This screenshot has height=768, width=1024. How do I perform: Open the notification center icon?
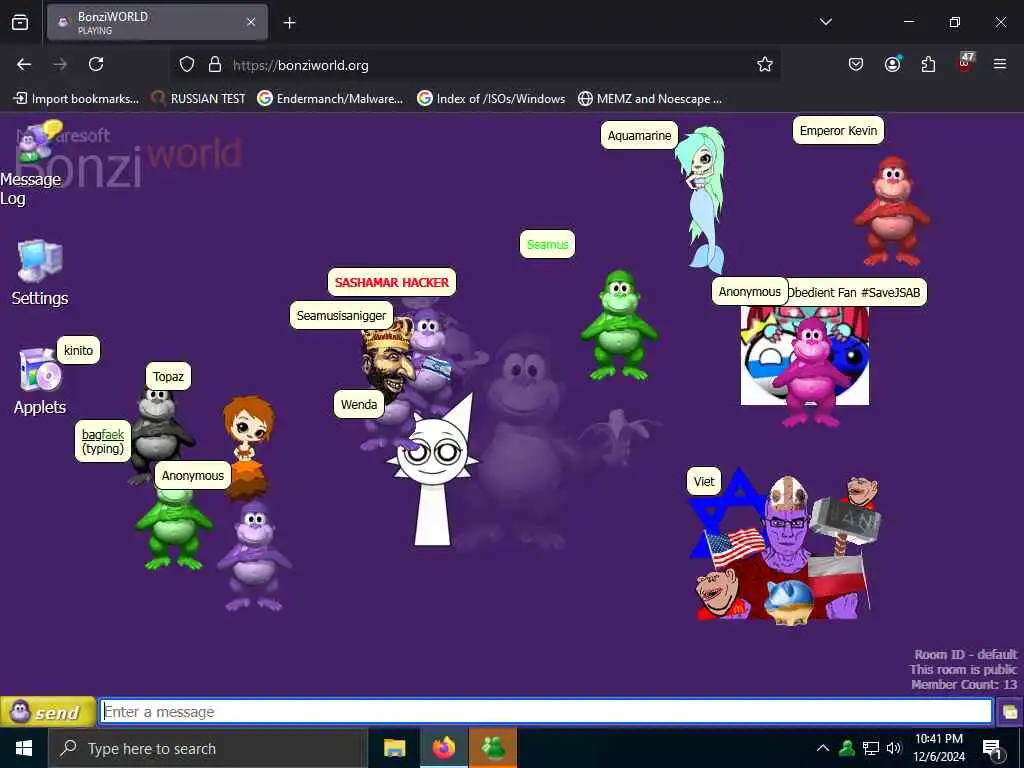[x=993, y=749]
